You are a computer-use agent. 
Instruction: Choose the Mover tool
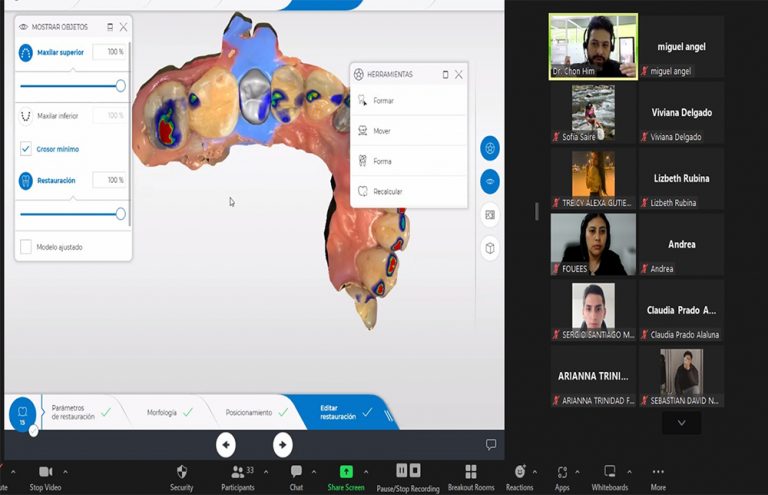pos(382,131)
